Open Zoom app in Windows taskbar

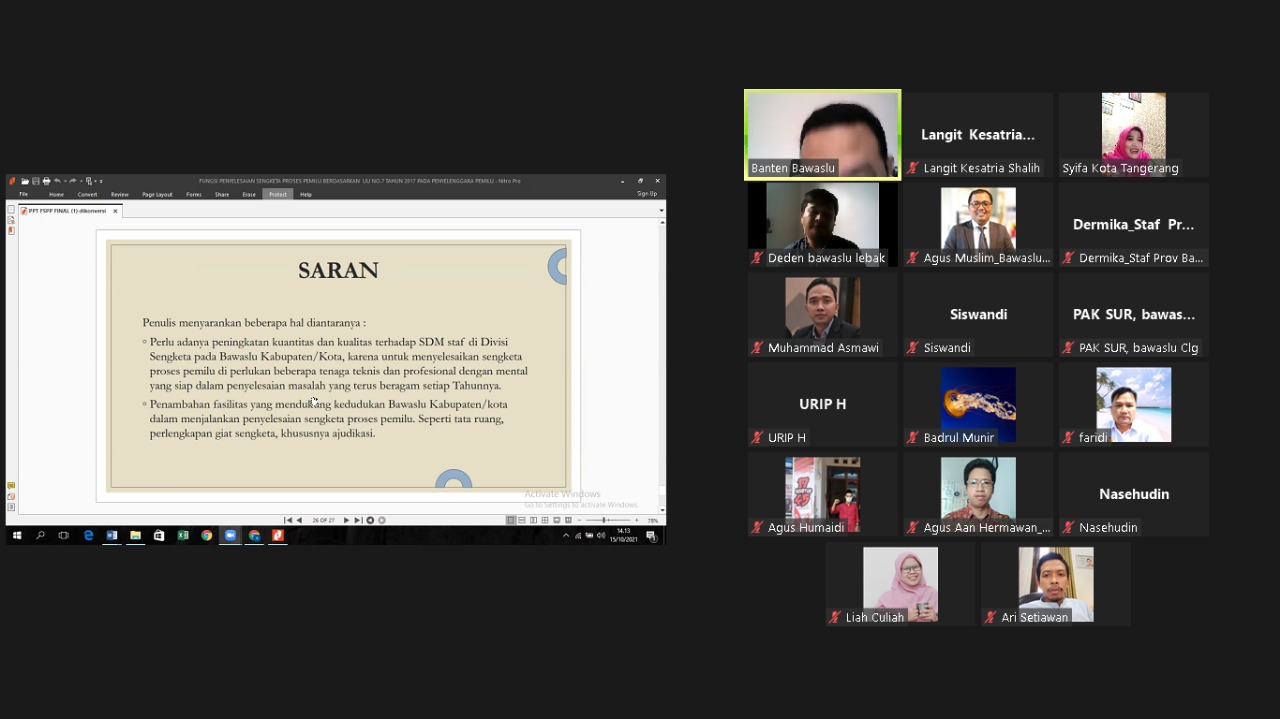tap(230, 536)
